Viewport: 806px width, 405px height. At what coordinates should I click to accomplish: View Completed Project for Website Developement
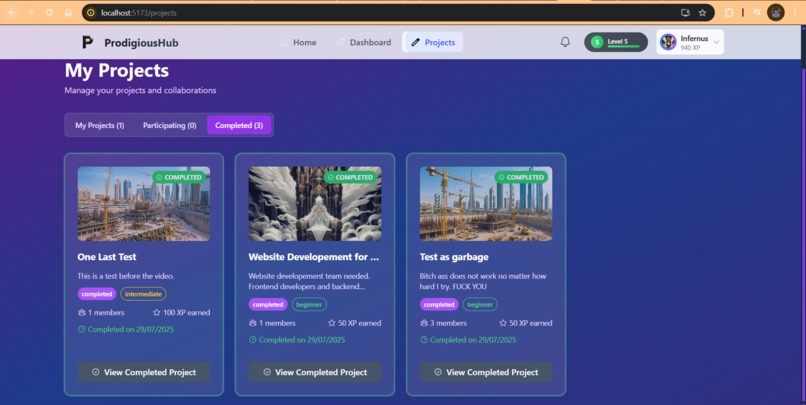click(x=315, y=372)
